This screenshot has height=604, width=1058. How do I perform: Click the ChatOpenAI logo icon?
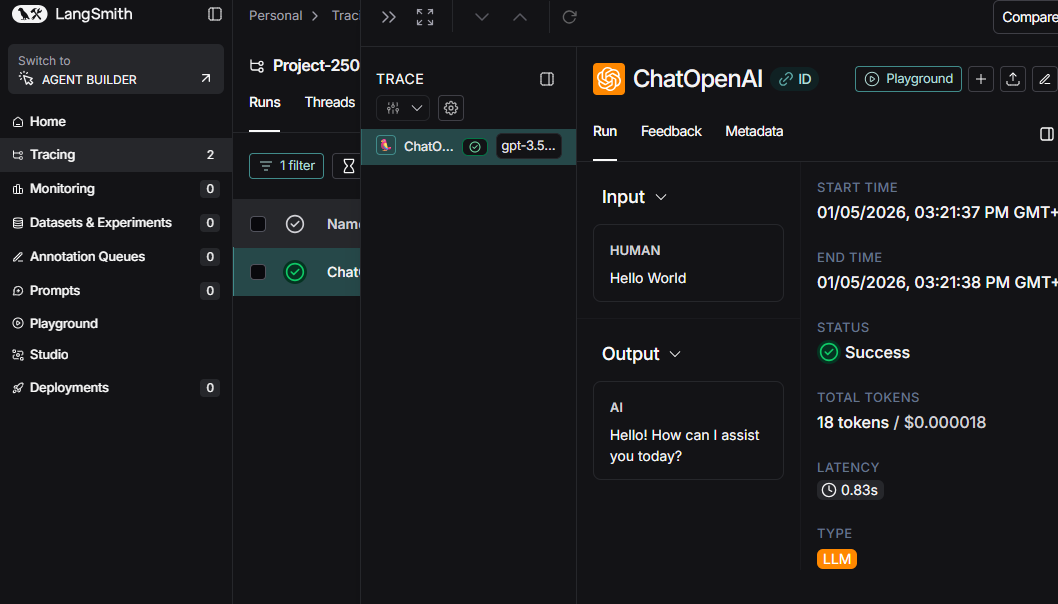[x=609, y=79]
